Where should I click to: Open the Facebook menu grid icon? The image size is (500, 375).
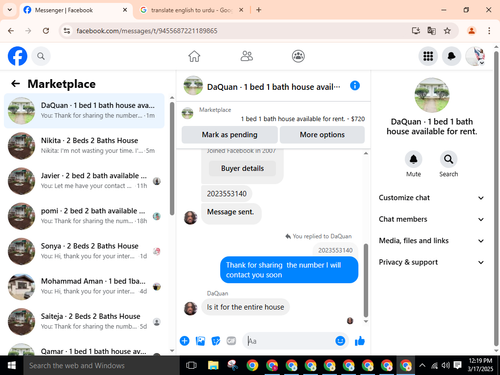coord(428,56)
